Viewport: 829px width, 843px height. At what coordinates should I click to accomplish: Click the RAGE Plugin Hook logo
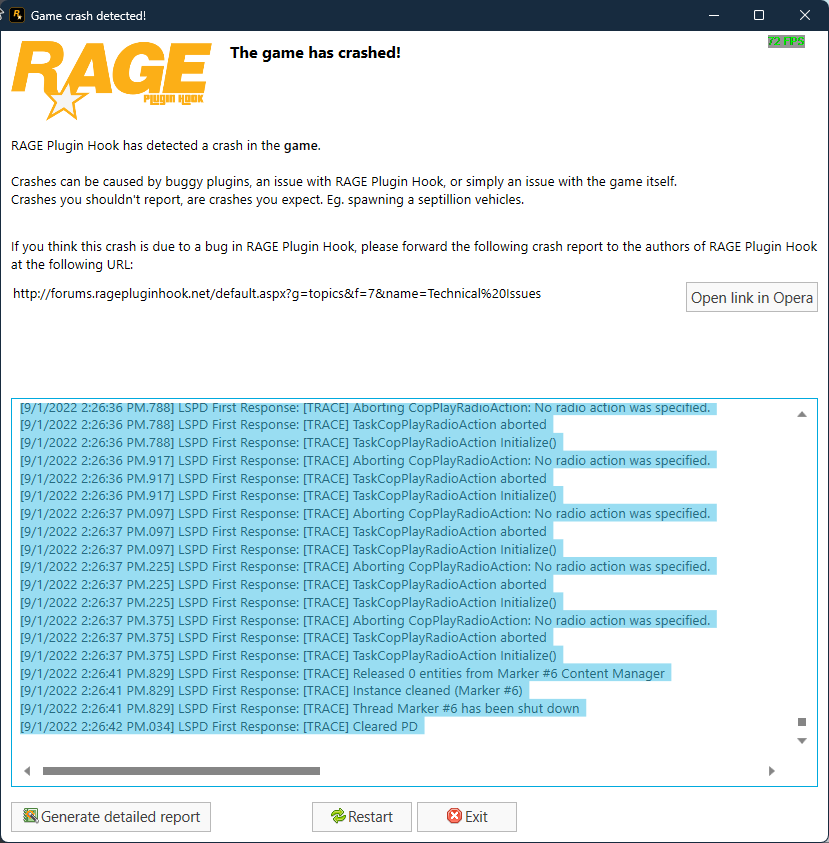(x=111, y=80)
